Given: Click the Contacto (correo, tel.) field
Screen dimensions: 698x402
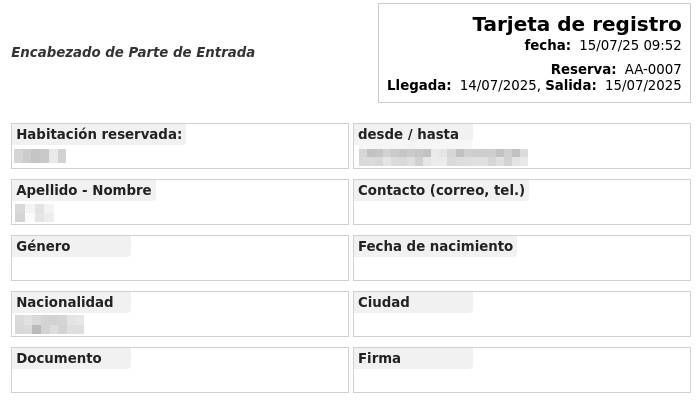Looking at the screenshot, I should (x=522, y=202).
